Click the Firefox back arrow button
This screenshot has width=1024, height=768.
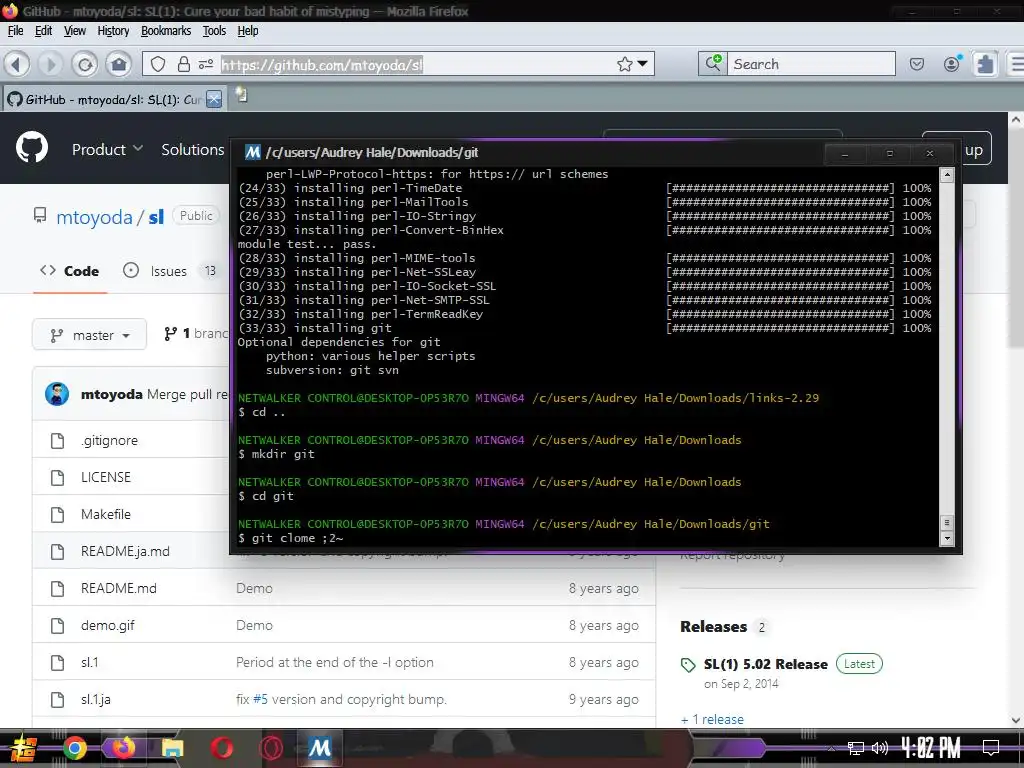17,64
